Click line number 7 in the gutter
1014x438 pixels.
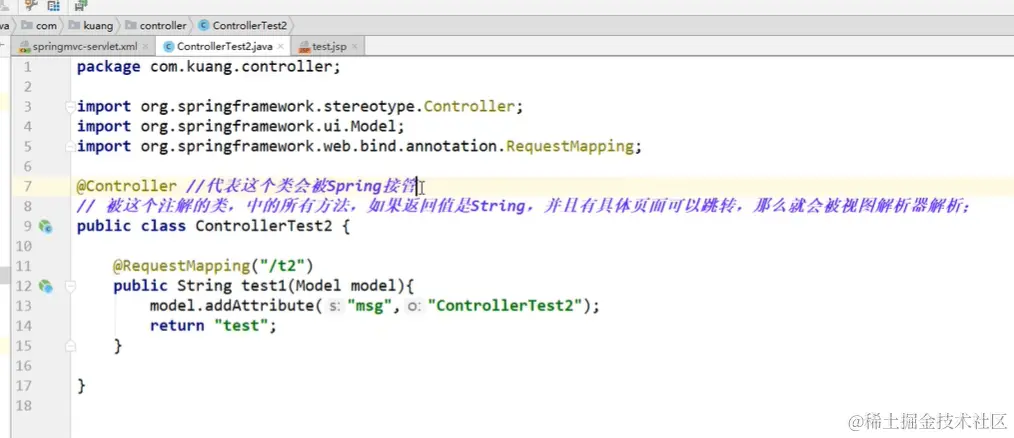pyautogui.click(x=27, y=186)
